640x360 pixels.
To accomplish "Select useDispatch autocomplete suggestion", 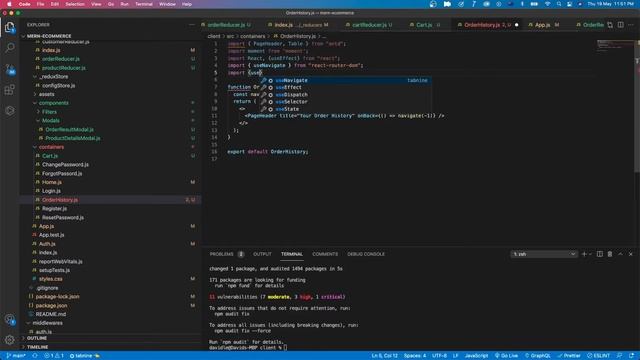I will 345,95.
